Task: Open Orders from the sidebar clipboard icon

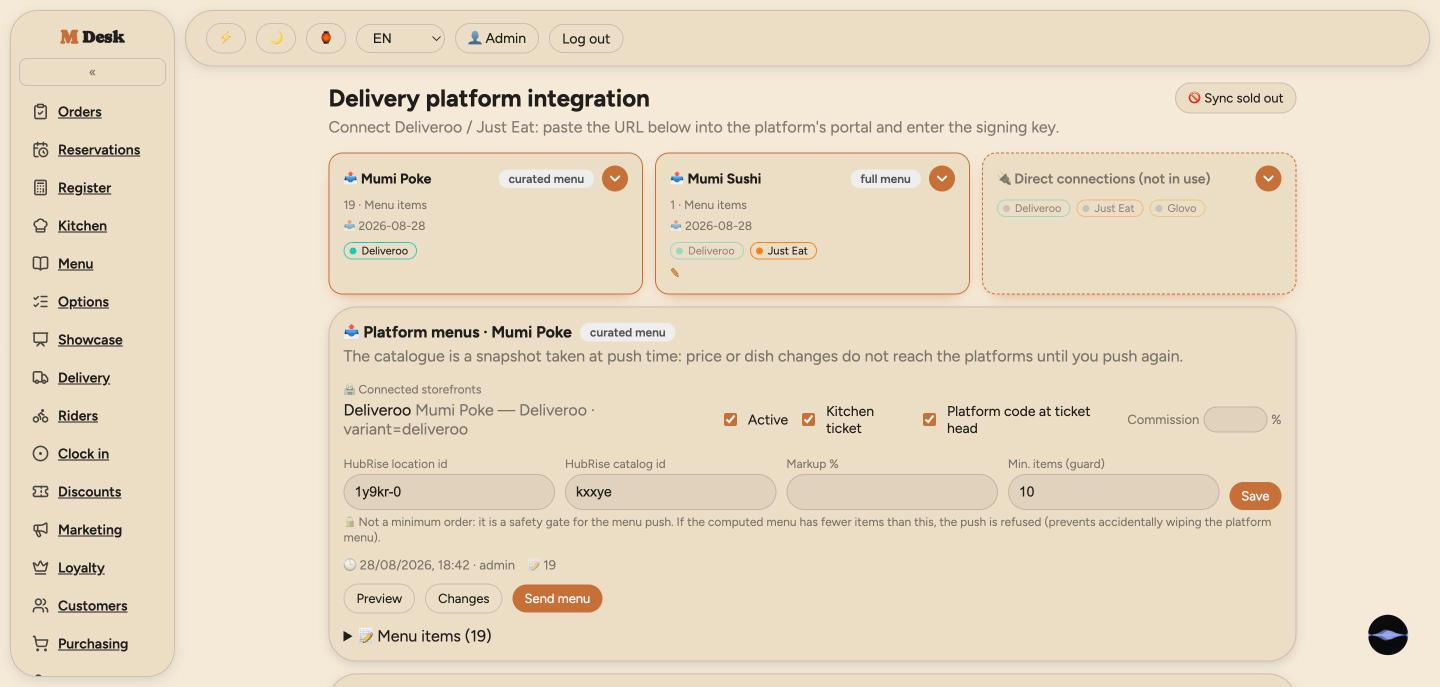Action: 40,112
